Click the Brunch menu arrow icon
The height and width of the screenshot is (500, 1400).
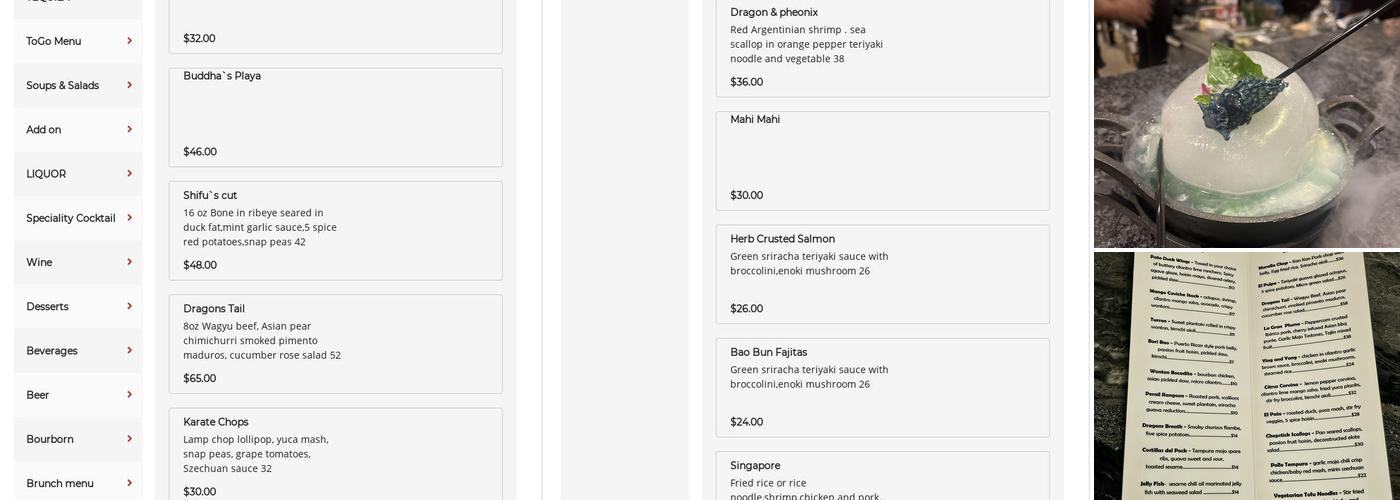click(129, 482)
